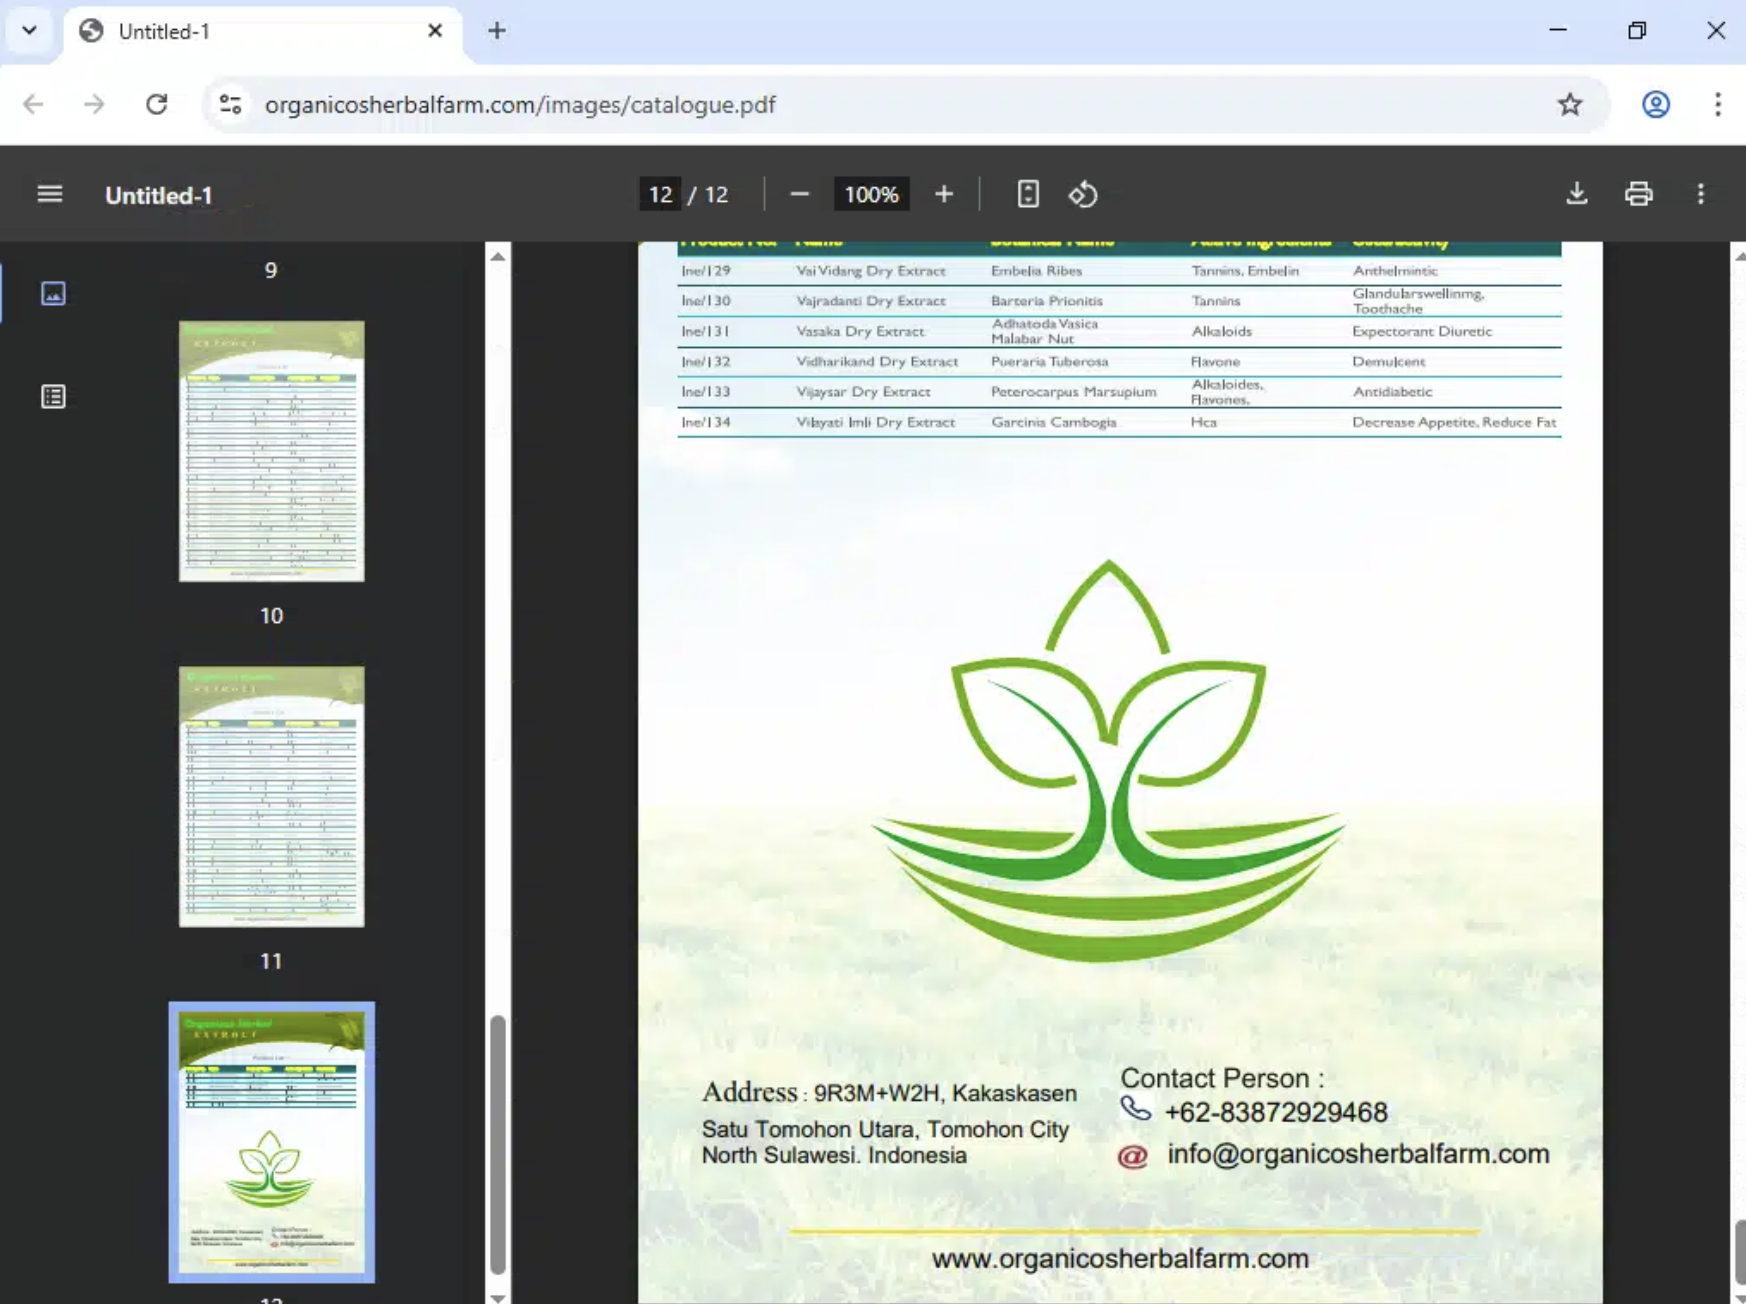
Task: Reload the catalogue PDF page
Action: [157, 104]
